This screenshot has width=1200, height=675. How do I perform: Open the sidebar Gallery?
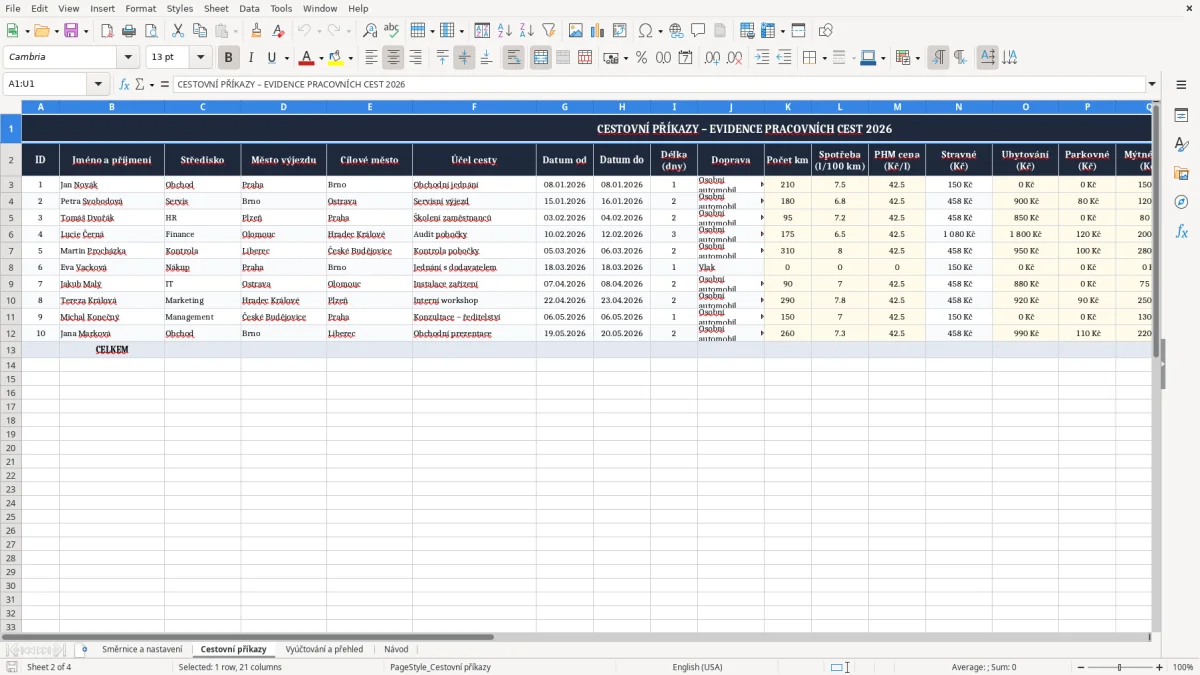[1181, 174]
